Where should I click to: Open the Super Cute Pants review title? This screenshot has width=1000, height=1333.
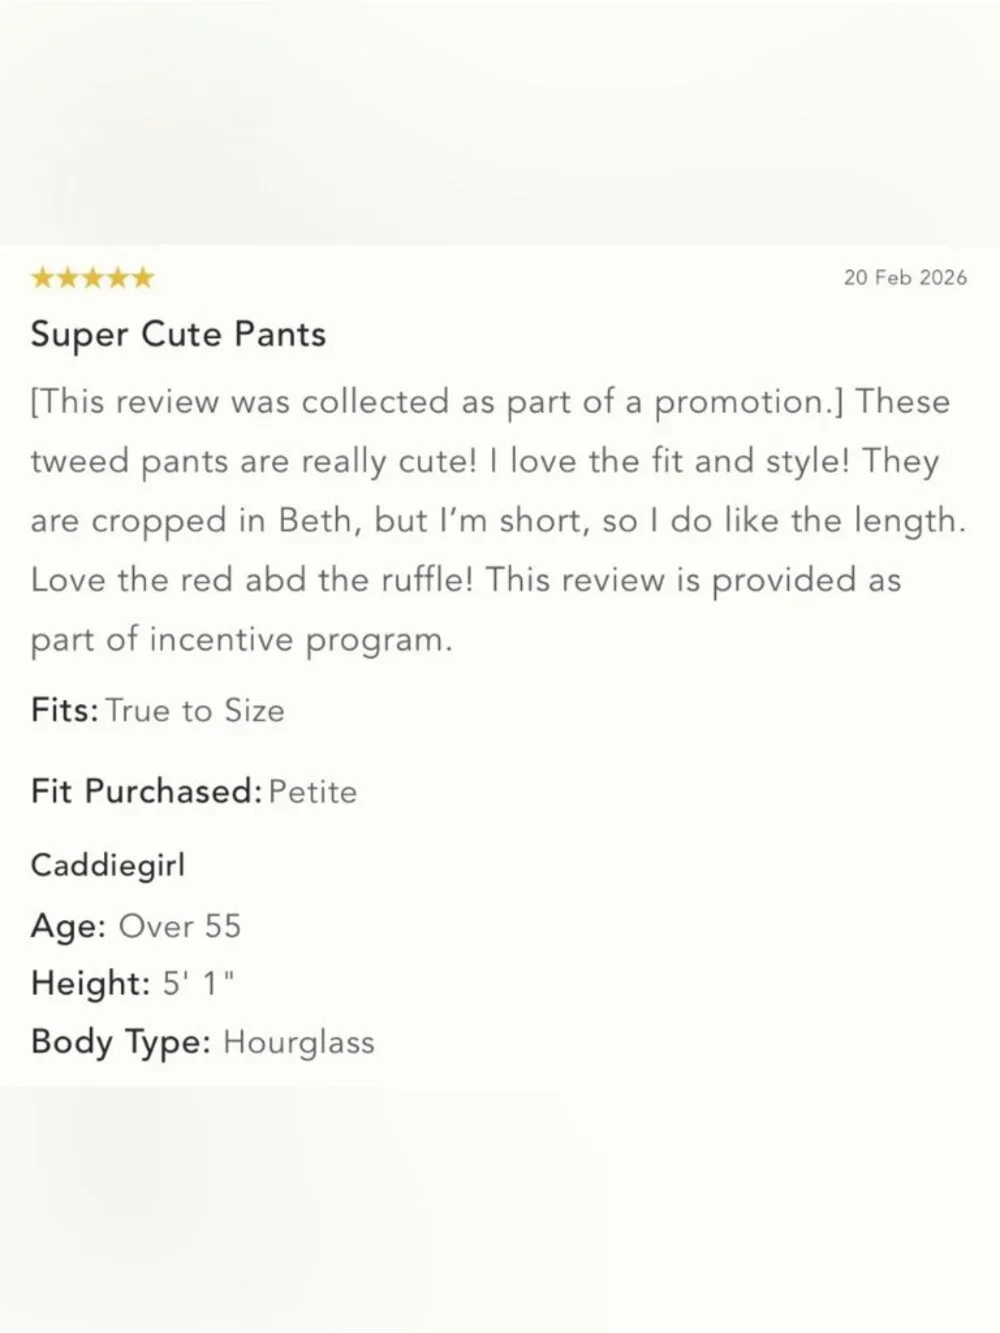click(x=178, y=334)
